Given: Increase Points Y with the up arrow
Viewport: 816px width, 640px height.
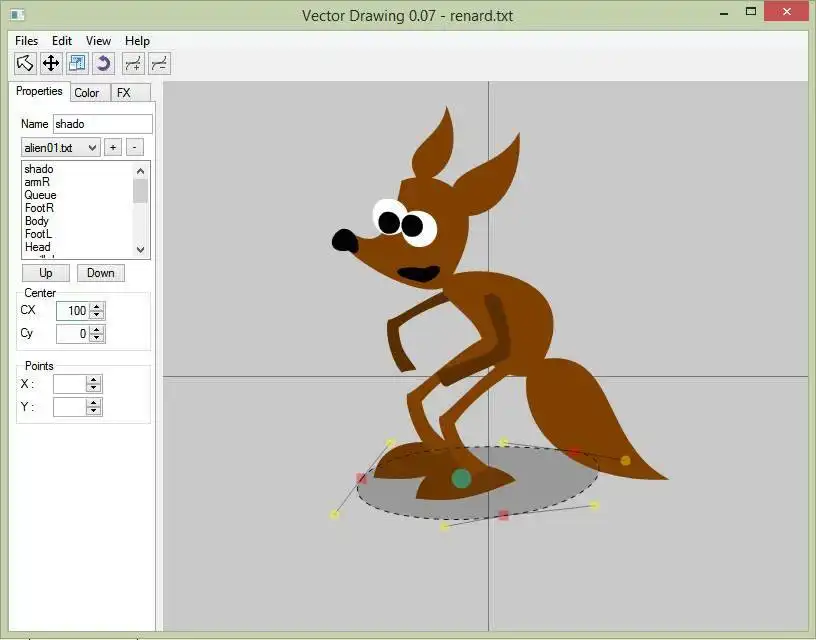Looking at the screenshot, I should [94, 403].
